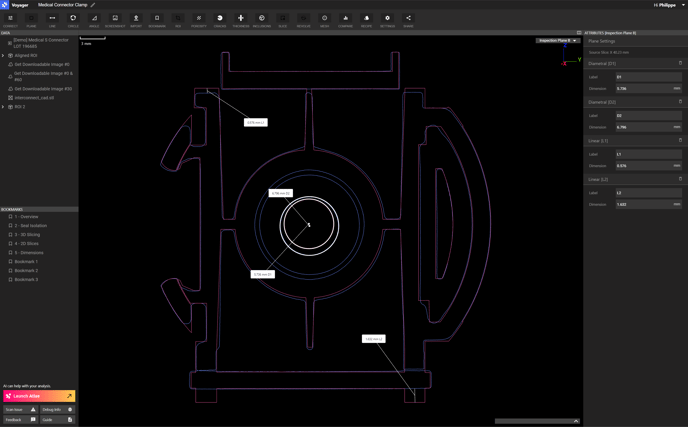Image resolution: width=688 pixels, height=427 pixels.
Task: Click the Screenshot toolbar icon
Action: click(115, 20)
